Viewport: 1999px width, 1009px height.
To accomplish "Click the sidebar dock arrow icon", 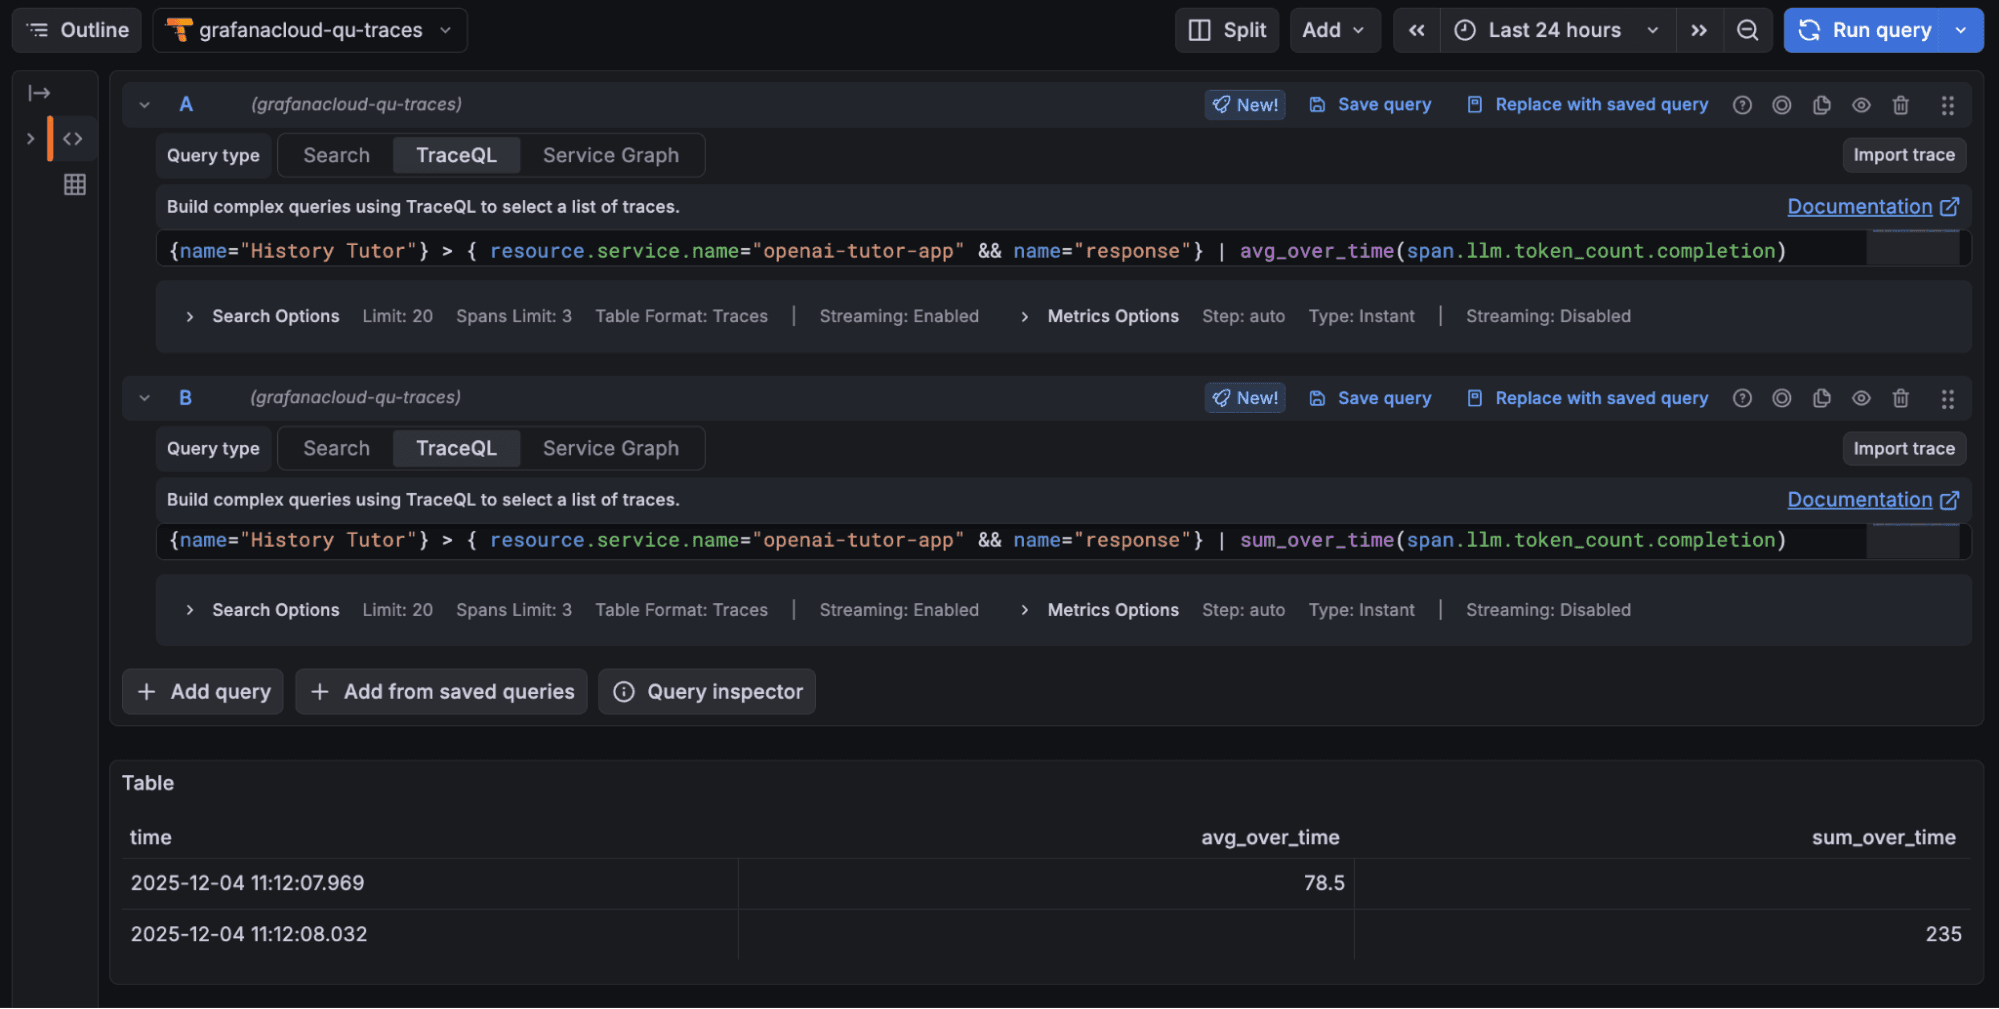I will 39,93.
